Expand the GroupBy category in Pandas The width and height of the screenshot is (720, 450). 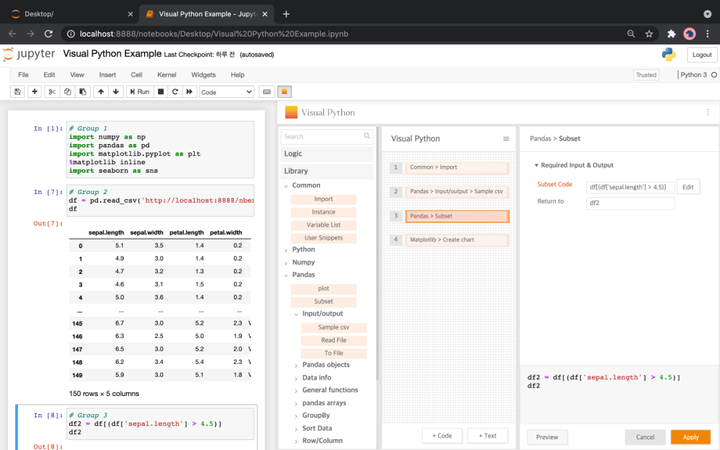coord(316,415)
